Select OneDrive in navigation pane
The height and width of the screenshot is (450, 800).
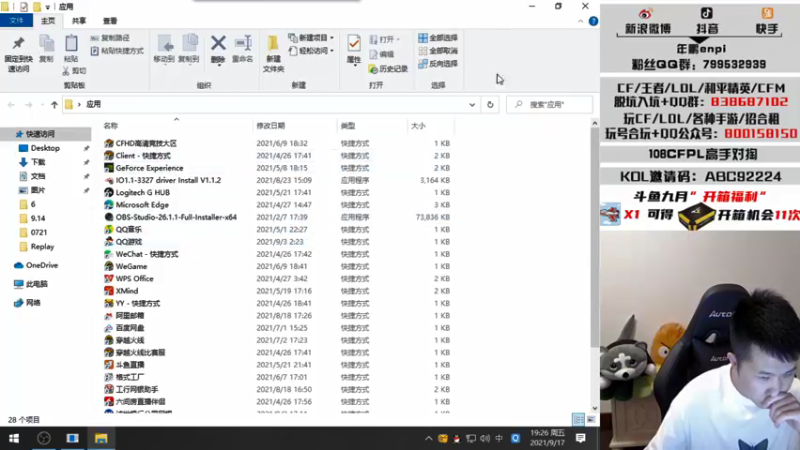[42, 265]
